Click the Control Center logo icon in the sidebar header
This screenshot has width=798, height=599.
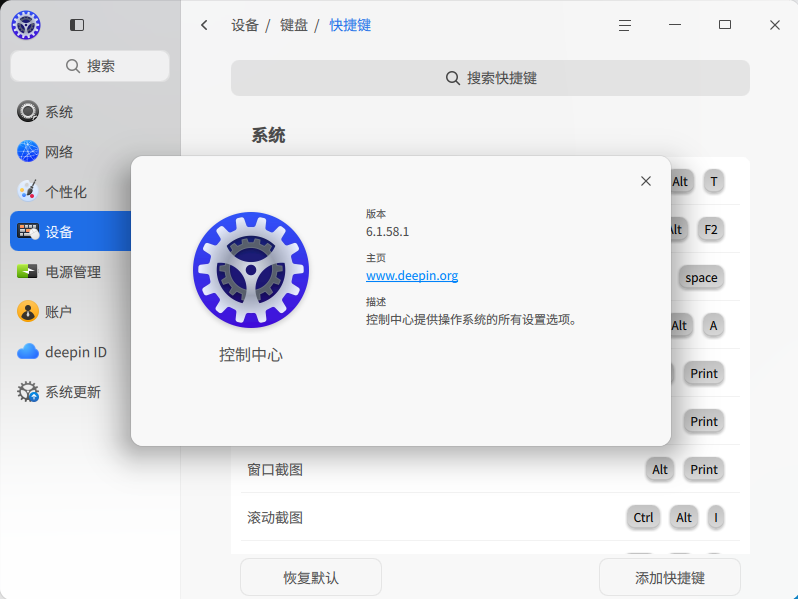click(x=26, y=25)
